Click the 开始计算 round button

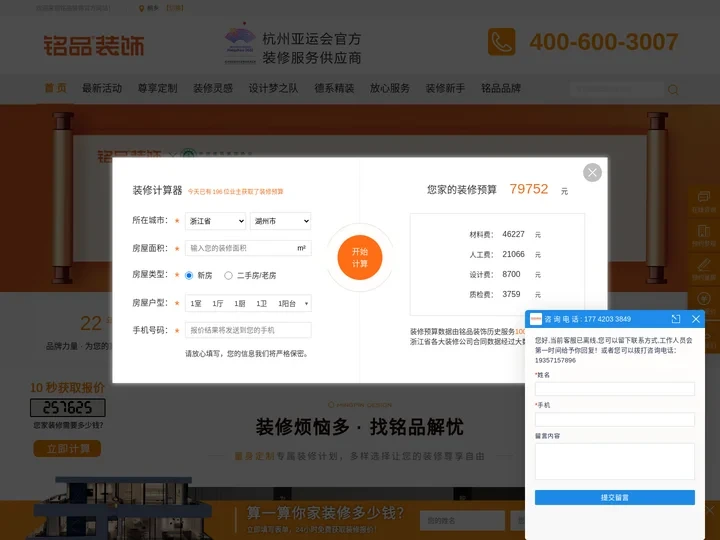(360, 258)
